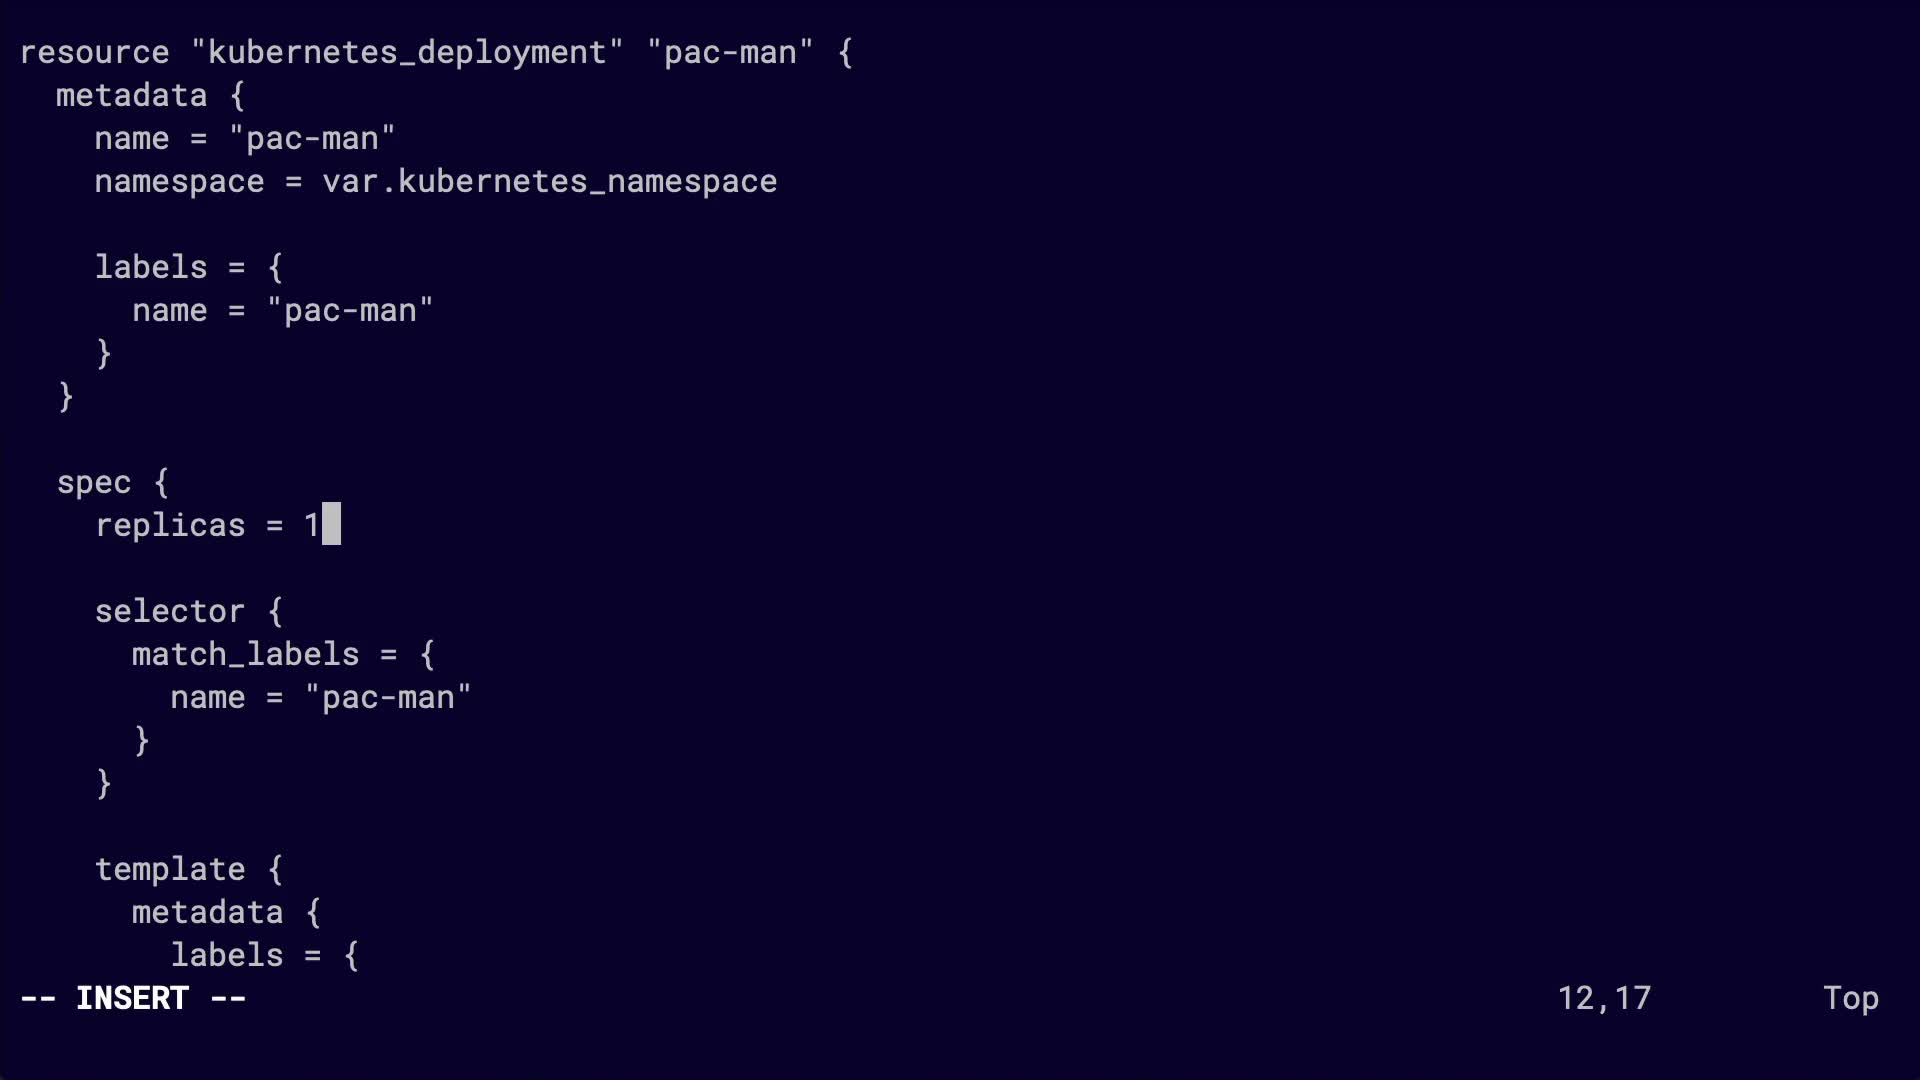Click the "kubernetes_deployment" resource type string

pos(407,52)
